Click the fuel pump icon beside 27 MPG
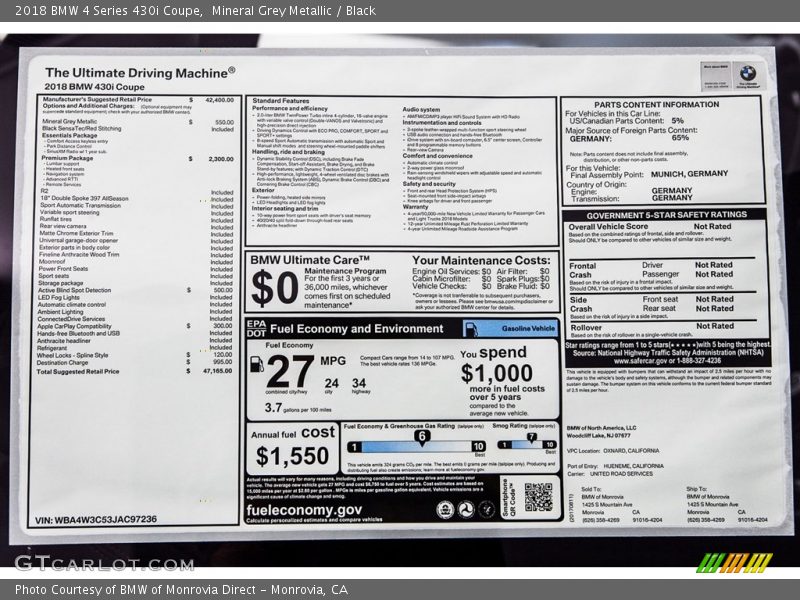800x600 pixels. coord(256,364)
